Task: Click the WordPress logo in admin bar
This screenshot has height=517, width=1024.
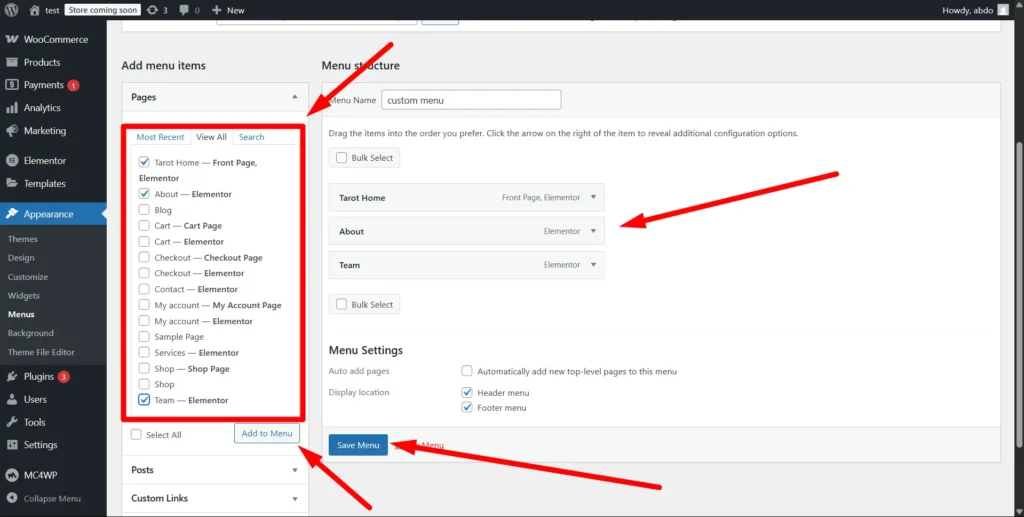Action: [x=12, y=10]
